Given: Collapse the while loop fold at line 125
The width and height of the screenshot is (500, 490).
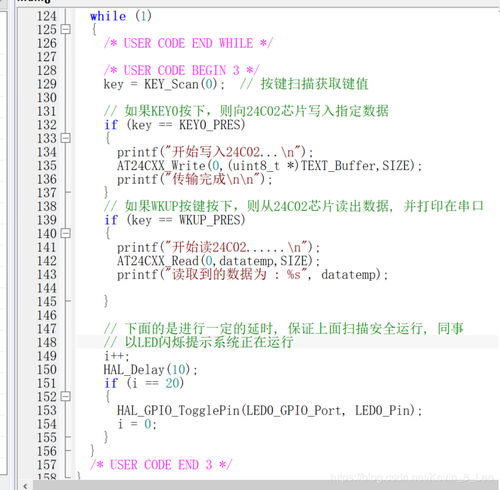Looking at the screenshot, I should (66, 29).
